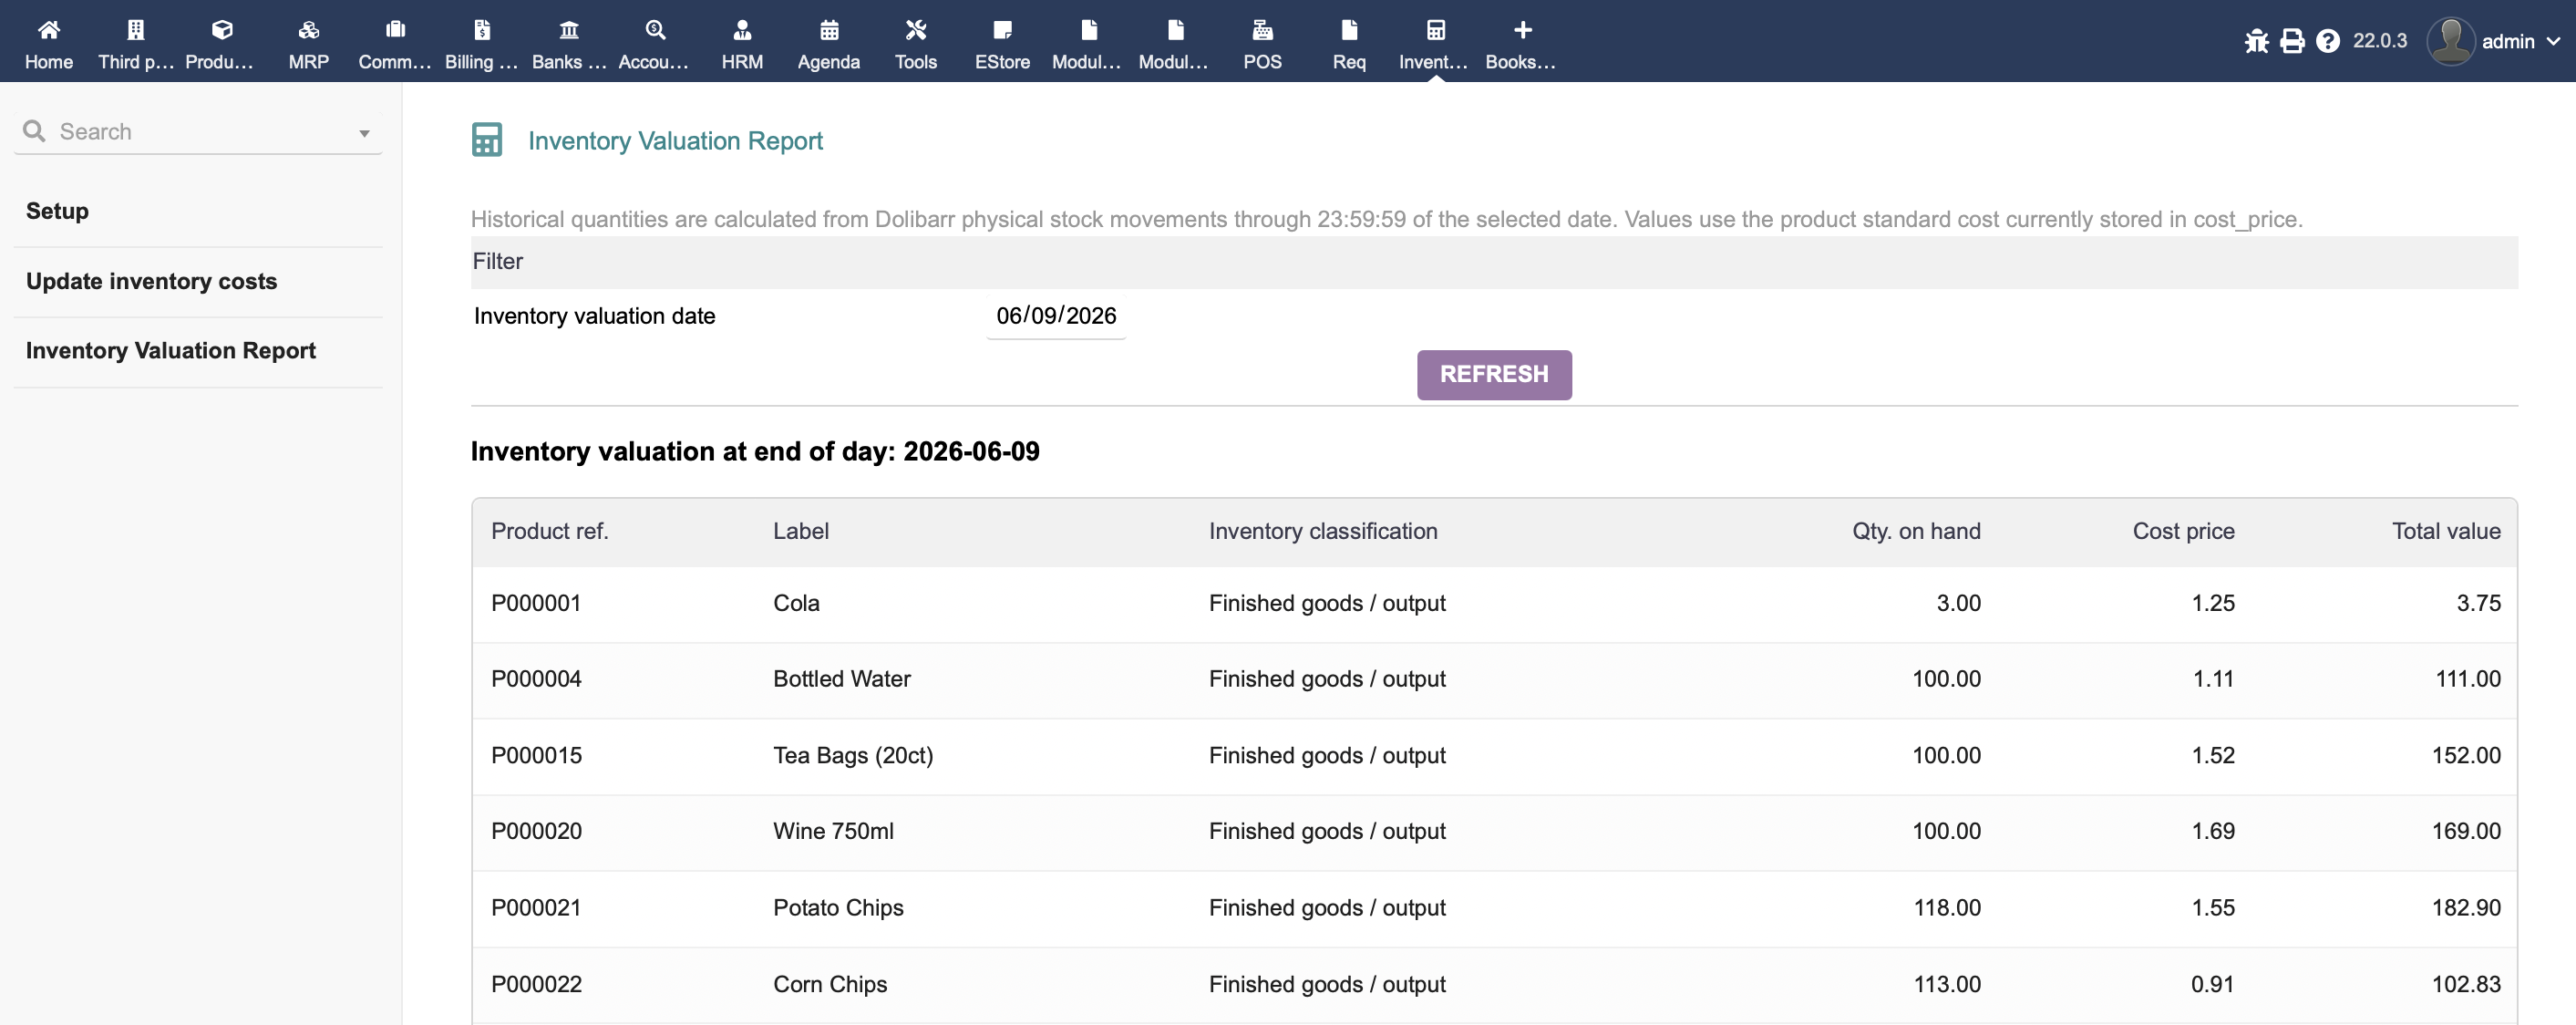Open the Billing invoice icon
This screenshot has width=2576, height=1025.
tap(482, 30)
